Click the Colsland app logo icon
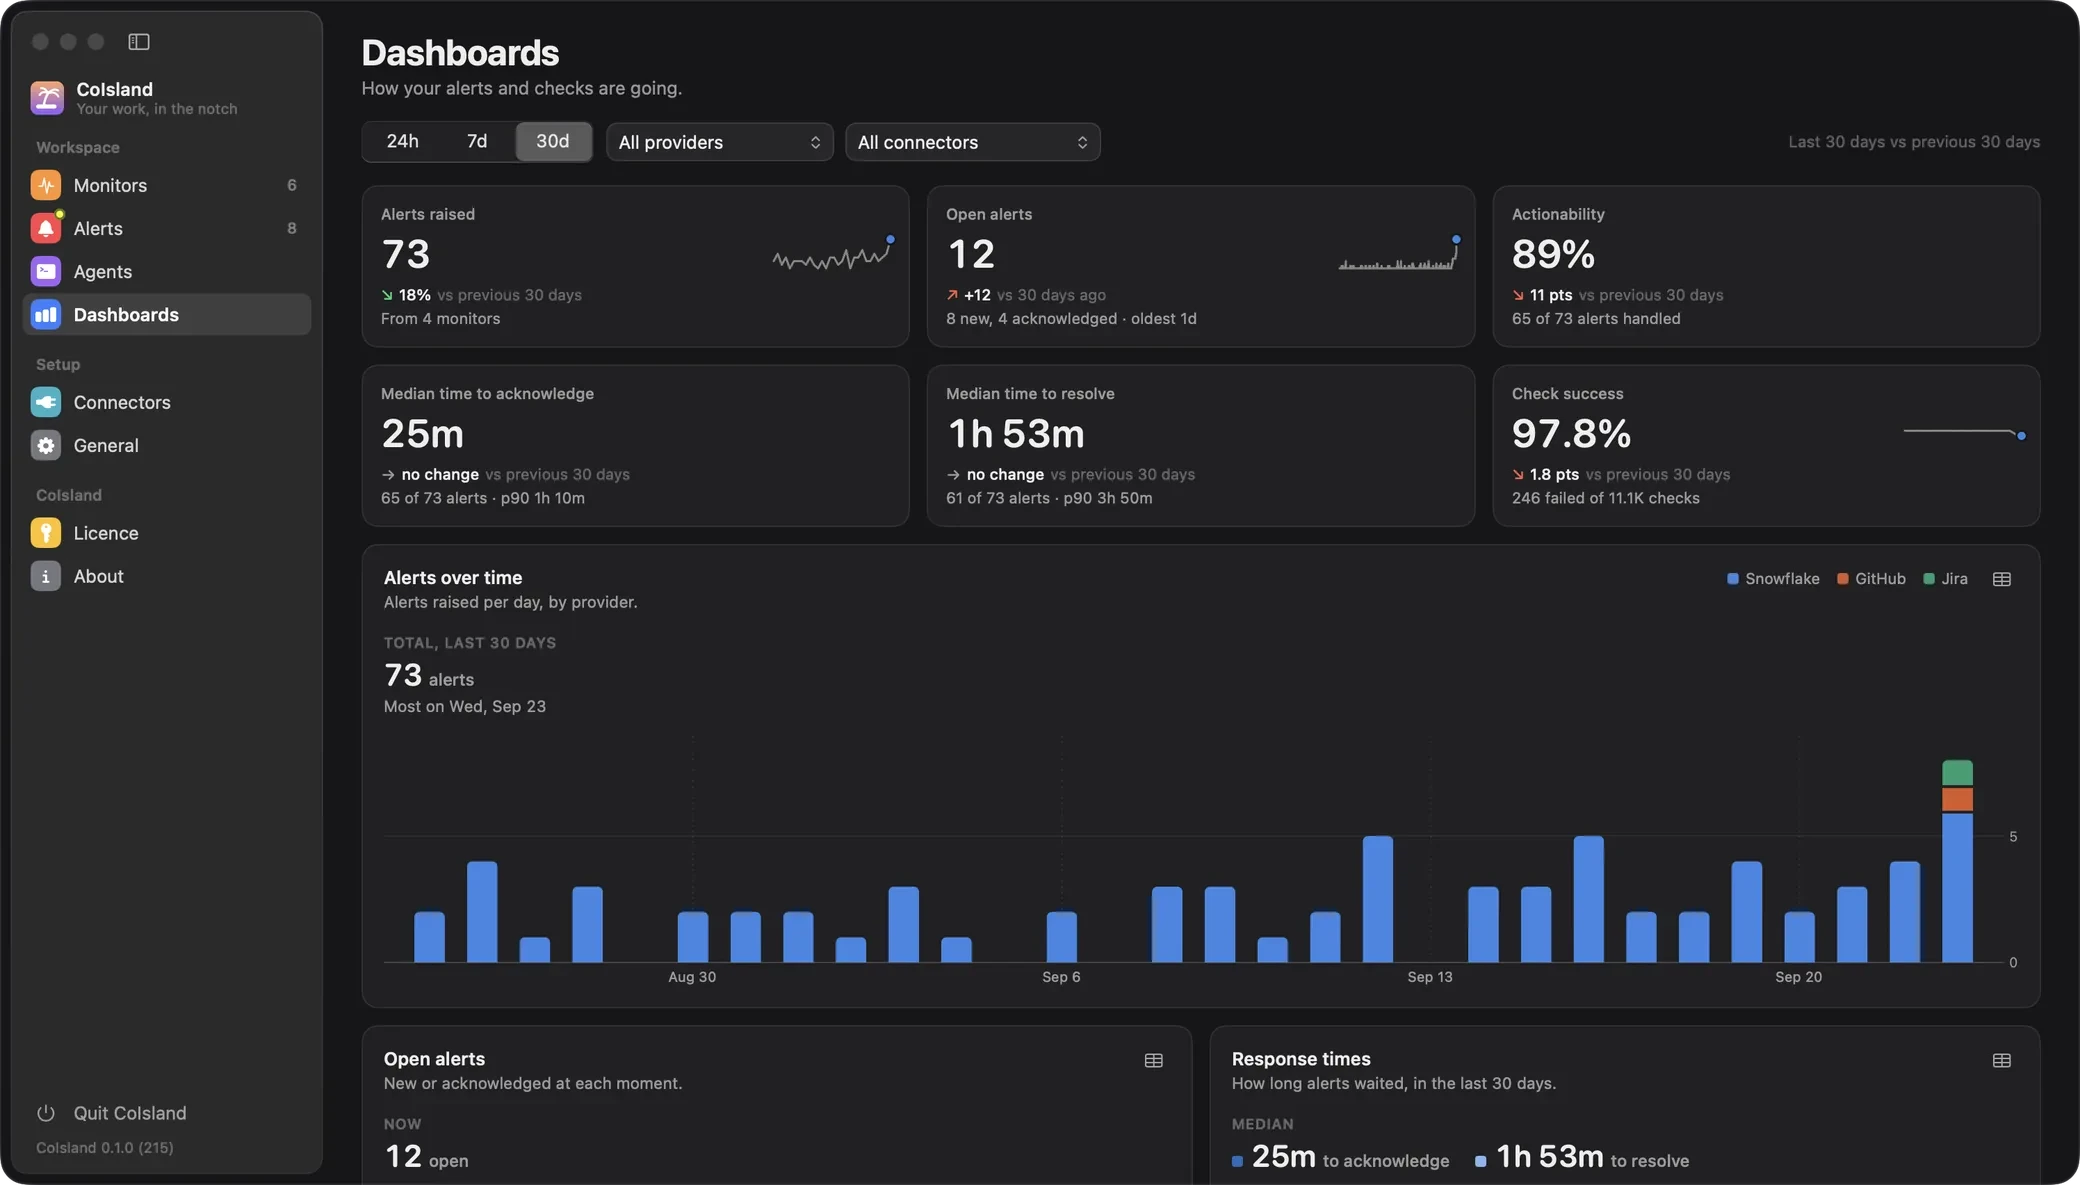This screenshot has height=1185, width=2080. pyautogui.click(x=47, y=98)
